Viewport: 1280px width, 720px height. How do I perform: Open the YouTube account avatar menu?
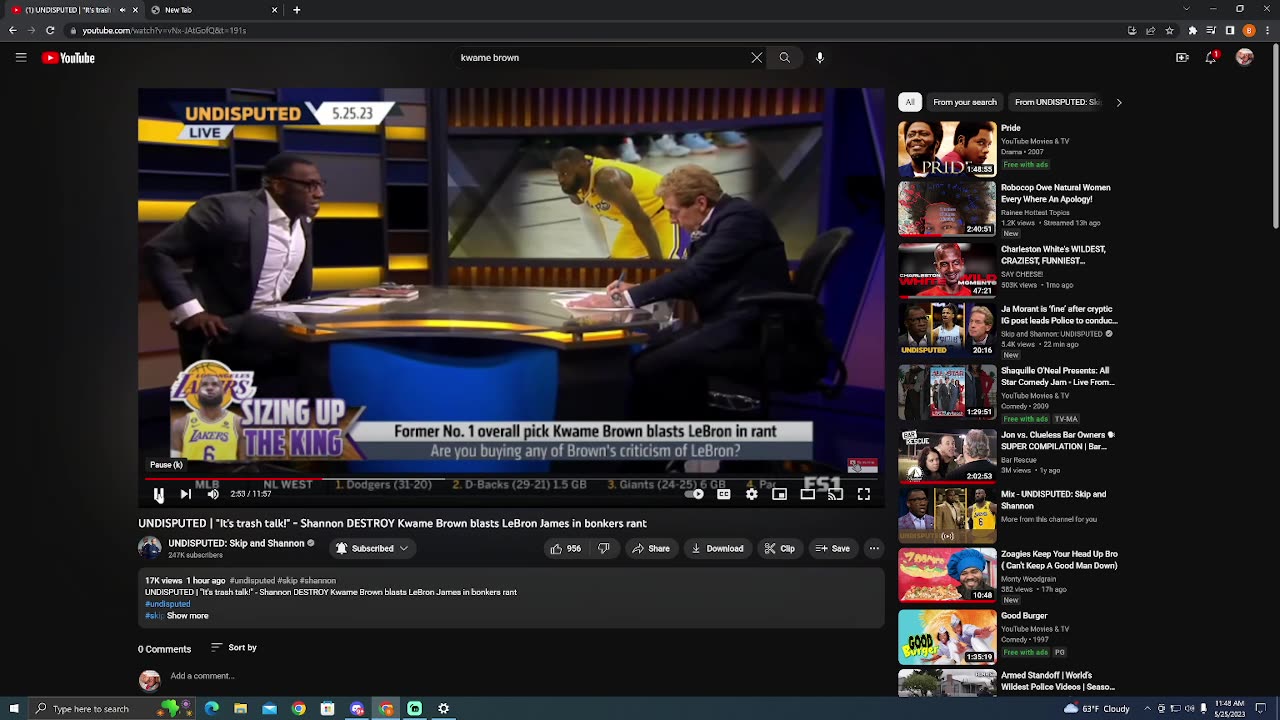coord(1245,58)
